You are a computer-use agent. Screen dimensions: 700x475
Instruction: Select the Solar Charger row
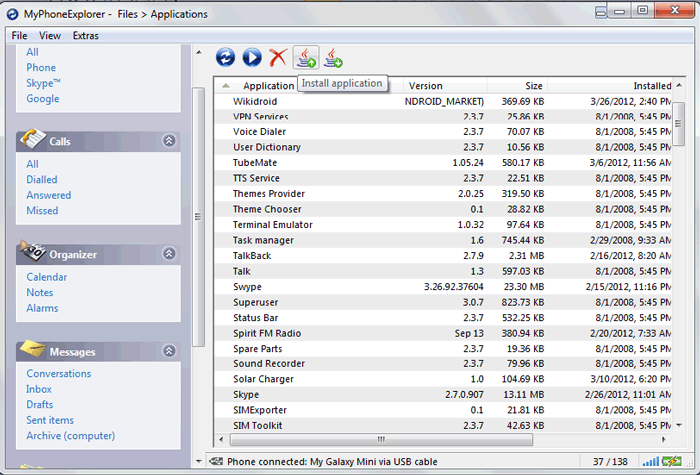(x=443, y=379)
